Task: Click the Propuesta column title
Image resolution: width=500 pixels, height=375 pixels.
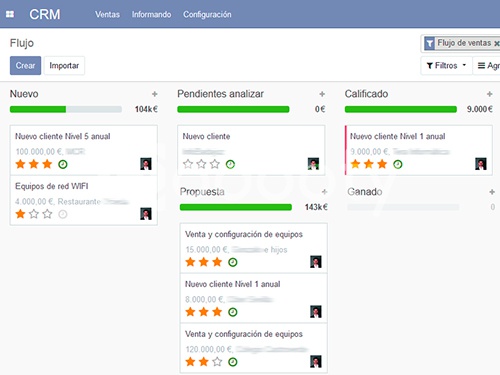Action: point(202,192)
